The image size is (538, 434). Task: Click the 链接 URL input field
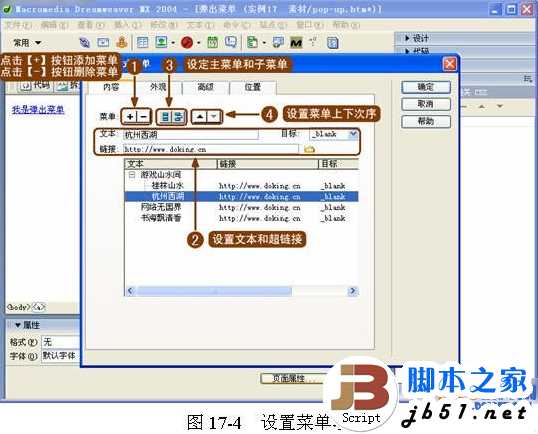click(x=211, y=149)
